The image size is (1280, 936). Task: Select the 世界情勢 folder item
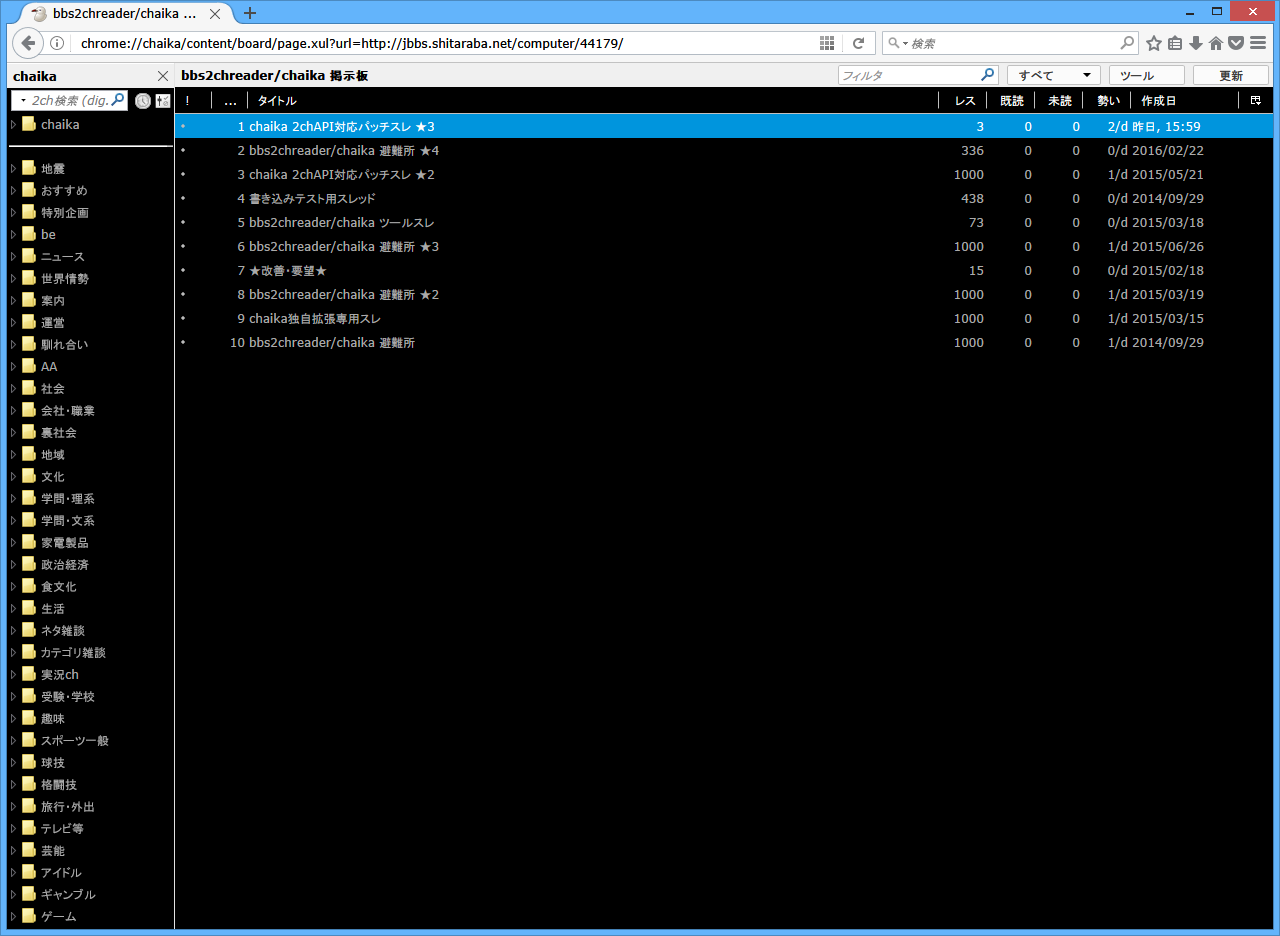click(x=65, y=278)
